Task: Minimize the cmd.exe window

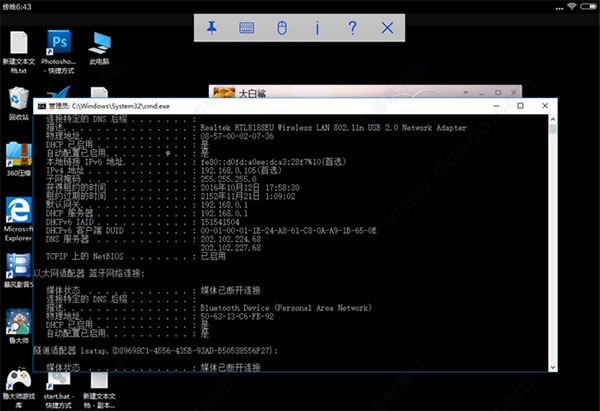Action: (x=496, y=106)
